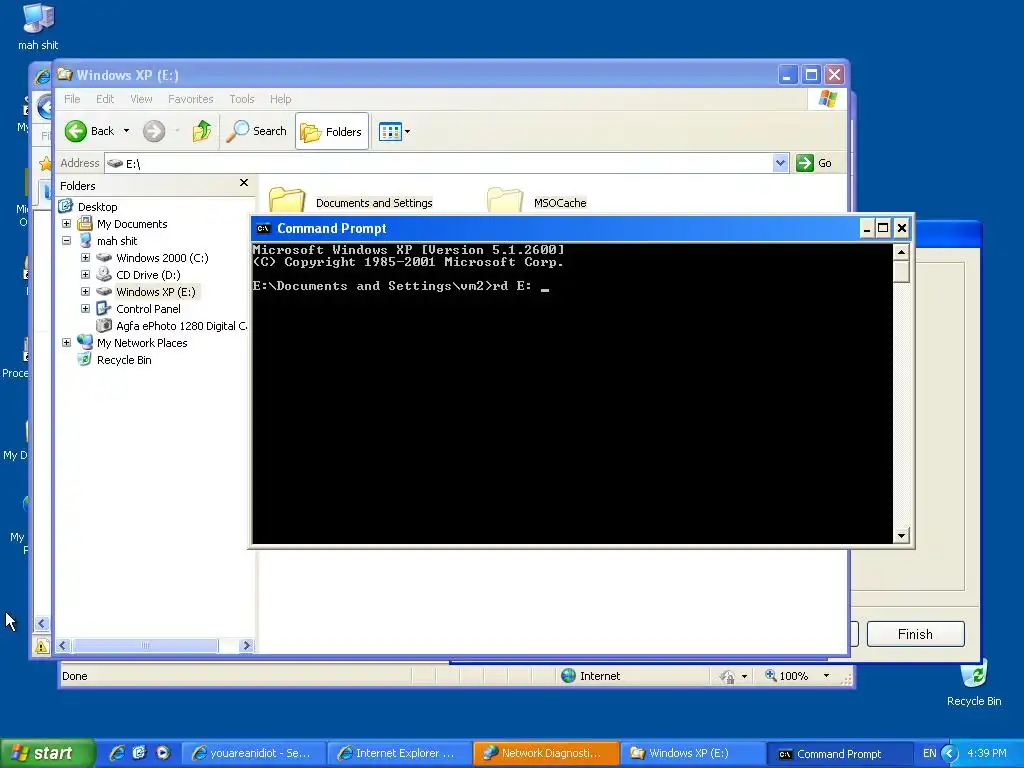Open the Tools menu
The image size is (1024, 768).
click(x=242, y=99)
